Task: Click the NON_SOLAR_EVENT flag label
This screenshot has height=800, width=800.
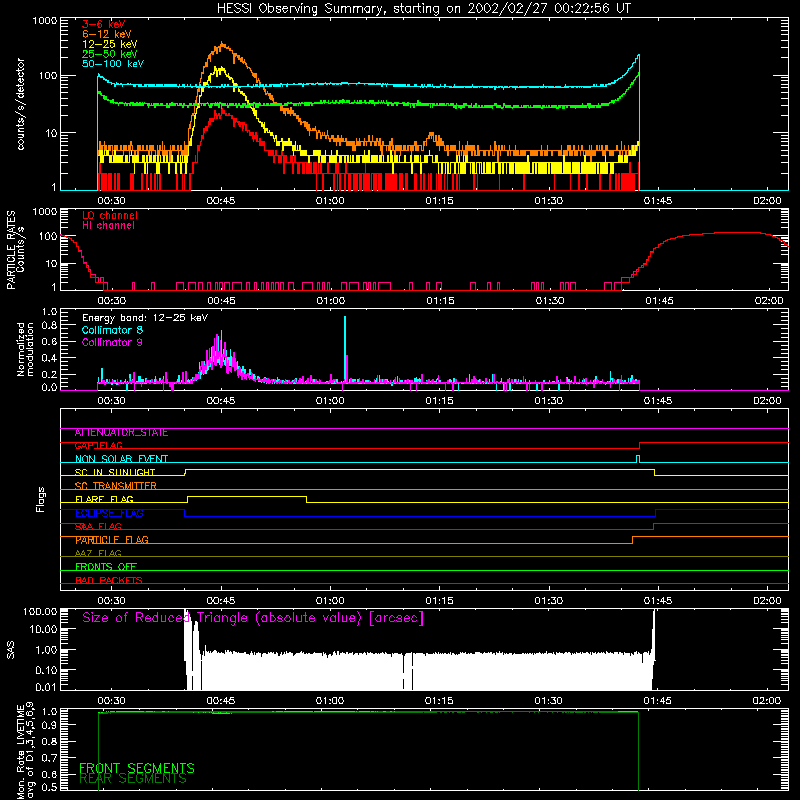Action: pos(121,459)
